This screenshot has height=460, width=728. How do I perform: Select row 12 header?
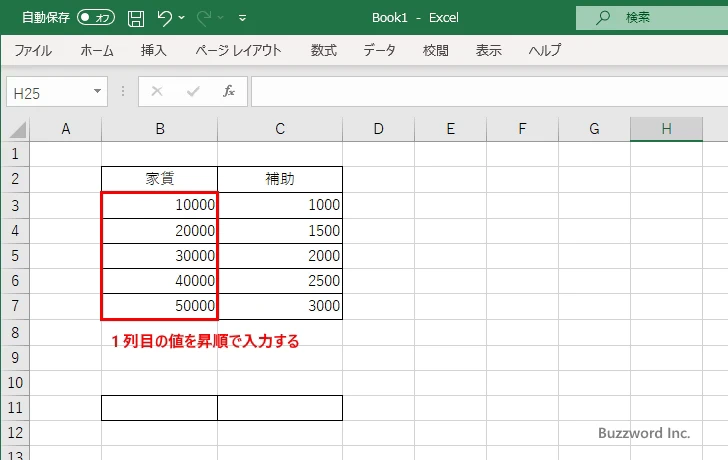[15, 433]
